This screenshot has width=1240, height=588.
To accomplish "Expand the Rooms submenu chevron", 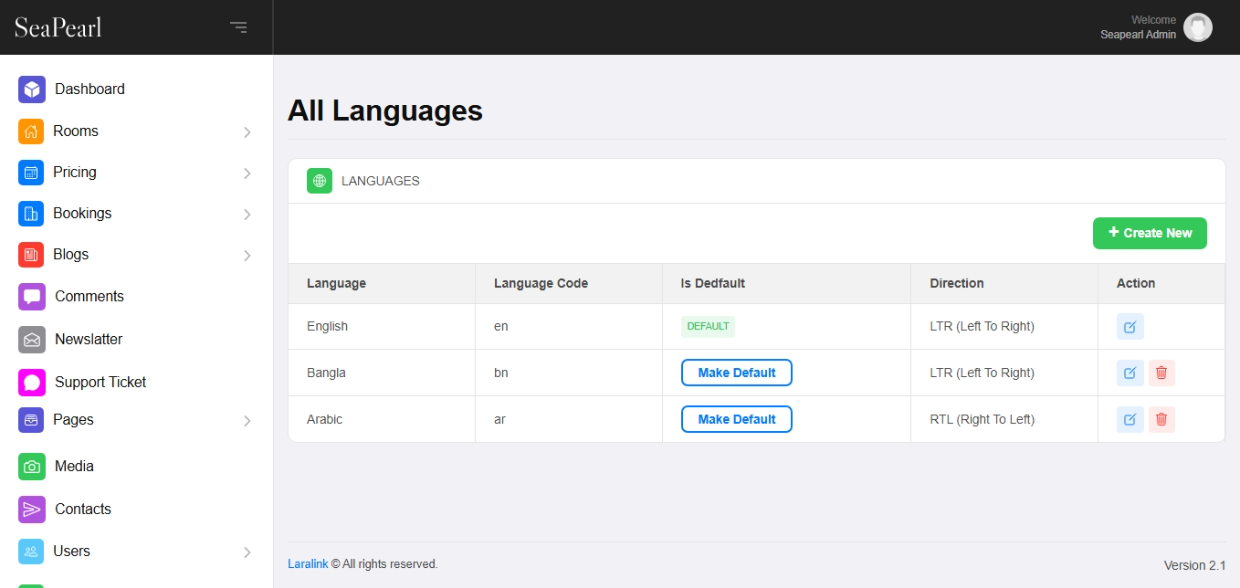I will click(x=247, y=132).
